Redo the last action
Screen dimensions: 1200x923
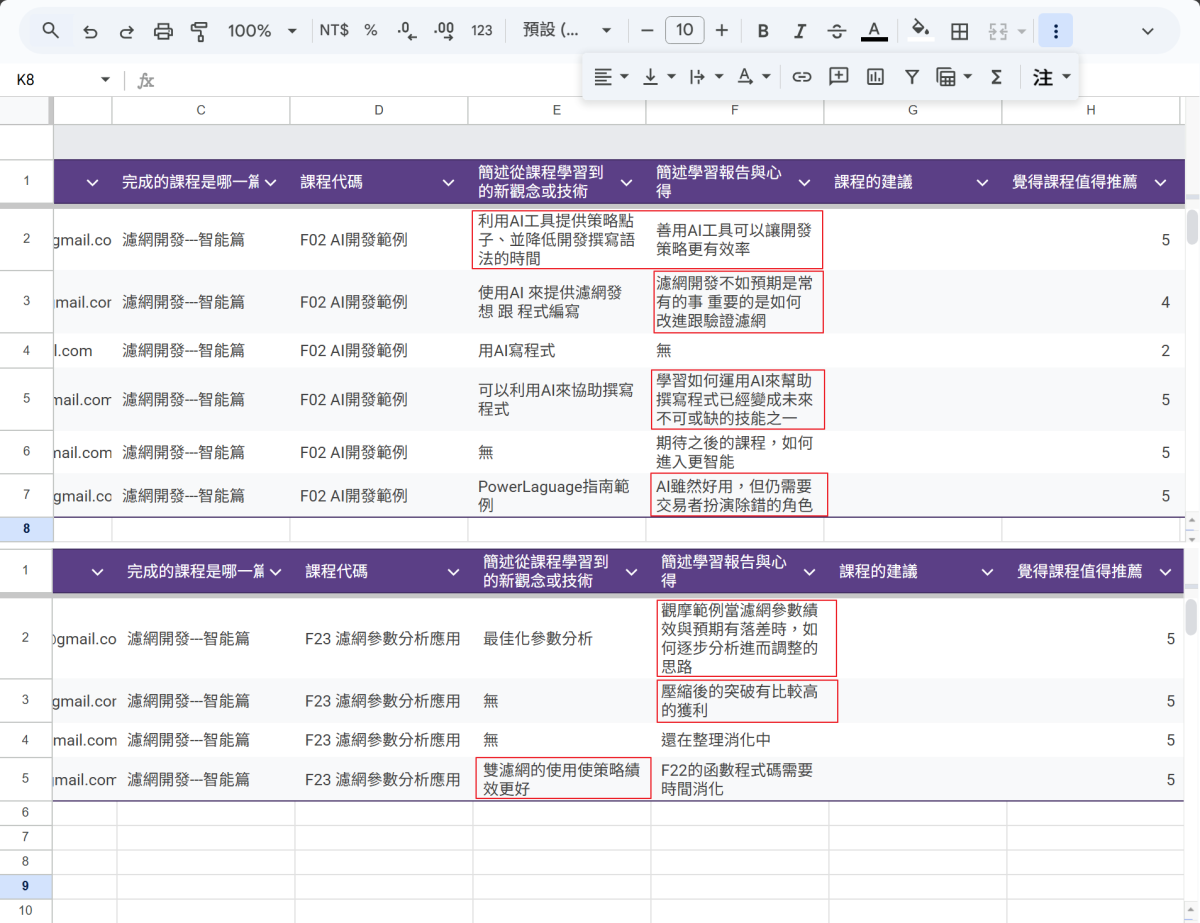point(126,31)
